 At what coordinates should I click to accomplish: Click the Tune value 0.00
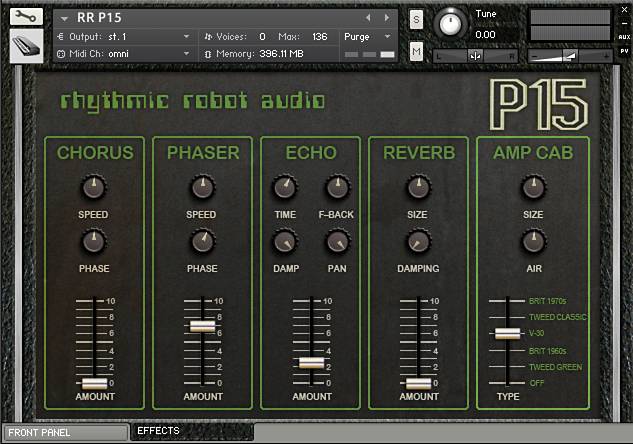point(485,35)
